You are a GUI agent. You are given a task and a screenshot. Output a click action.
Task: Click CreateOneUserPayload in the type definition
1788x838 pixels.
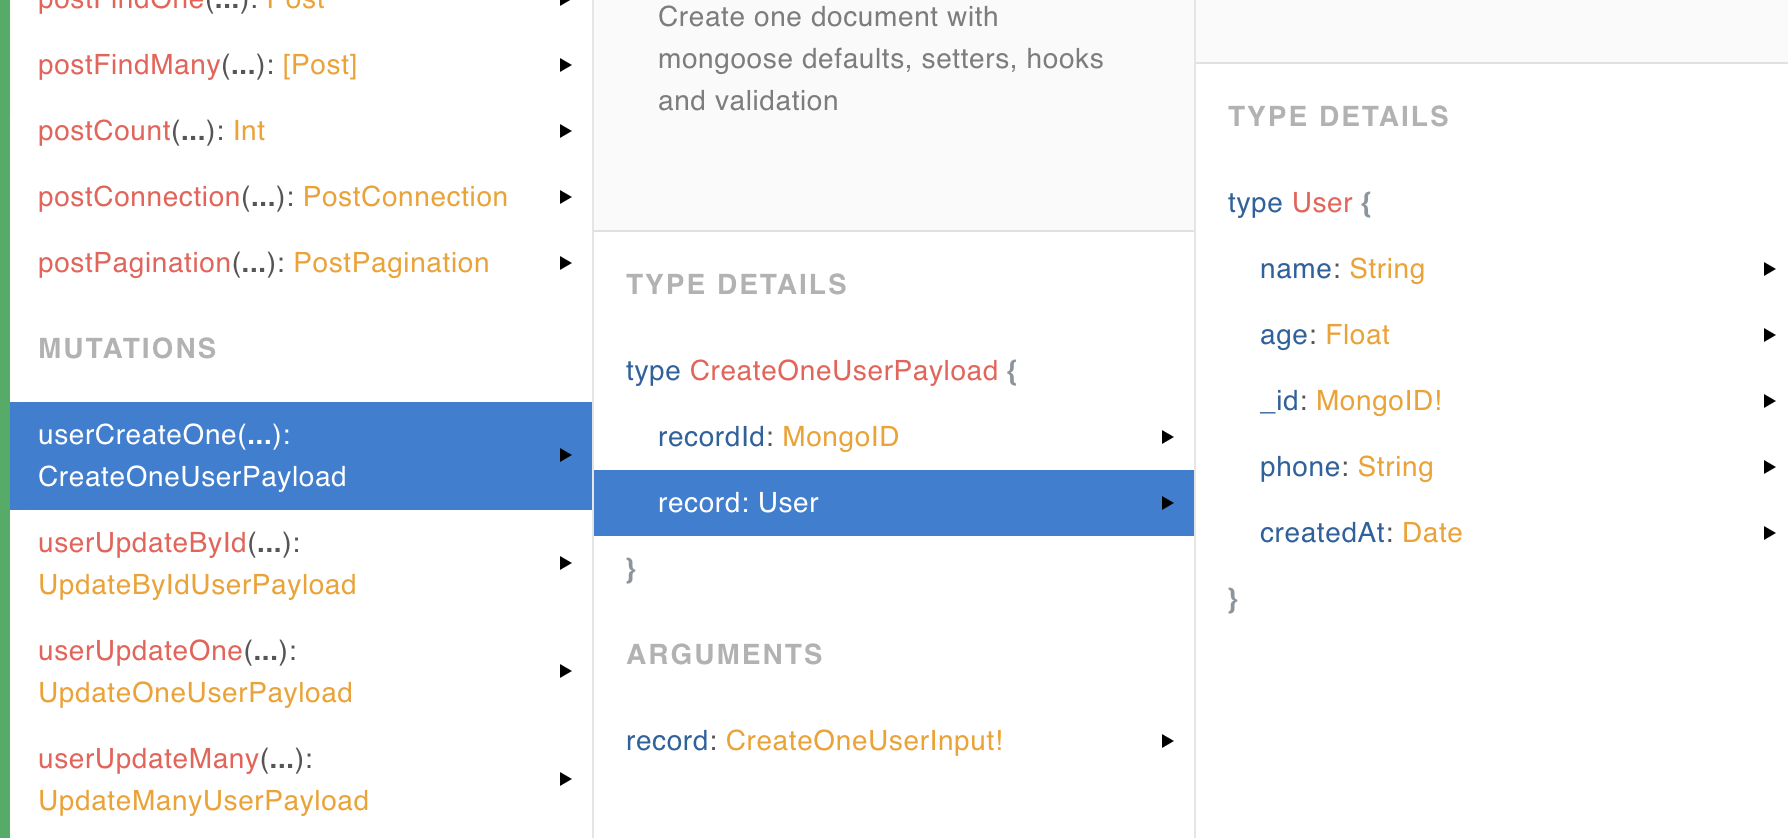[844, 371]
